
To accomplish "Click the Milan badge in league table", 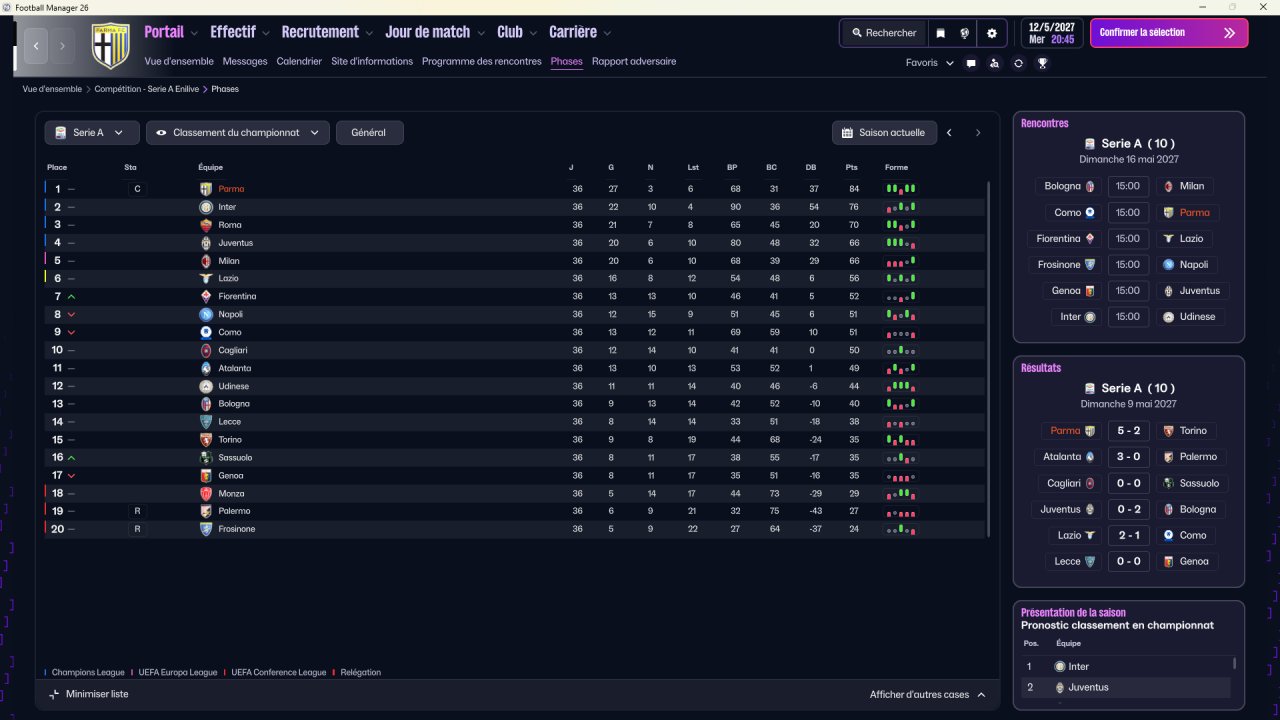I will tap(206, 261).
